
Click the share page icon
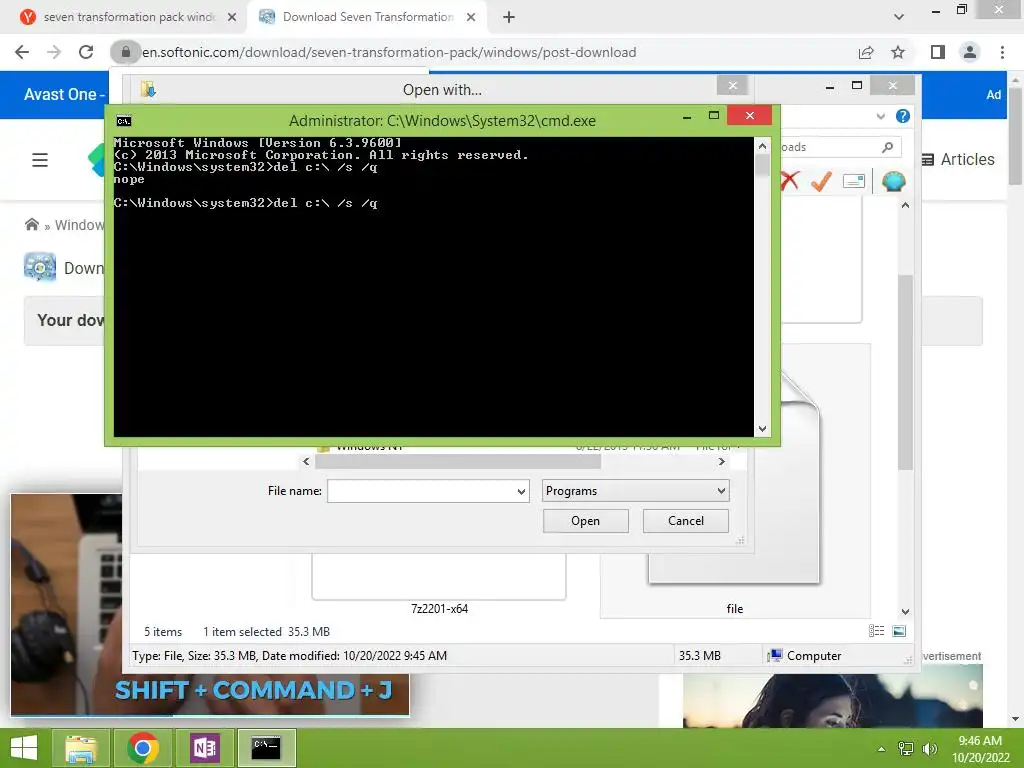coord(866,52)
